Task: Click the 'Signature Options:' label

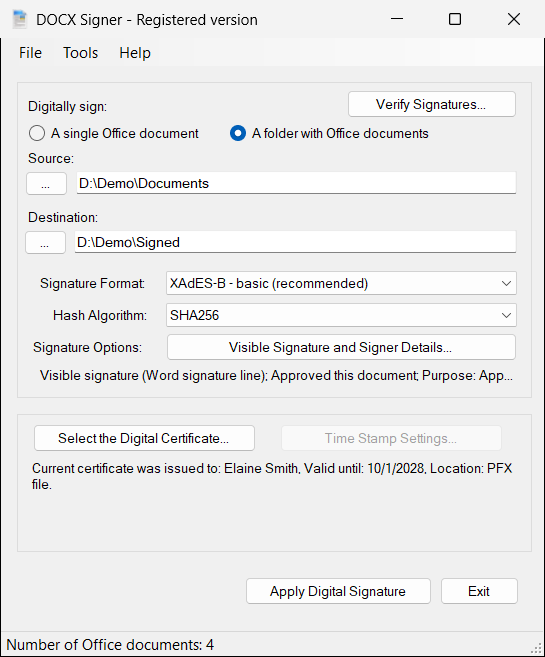Action: tap(88, 347)
